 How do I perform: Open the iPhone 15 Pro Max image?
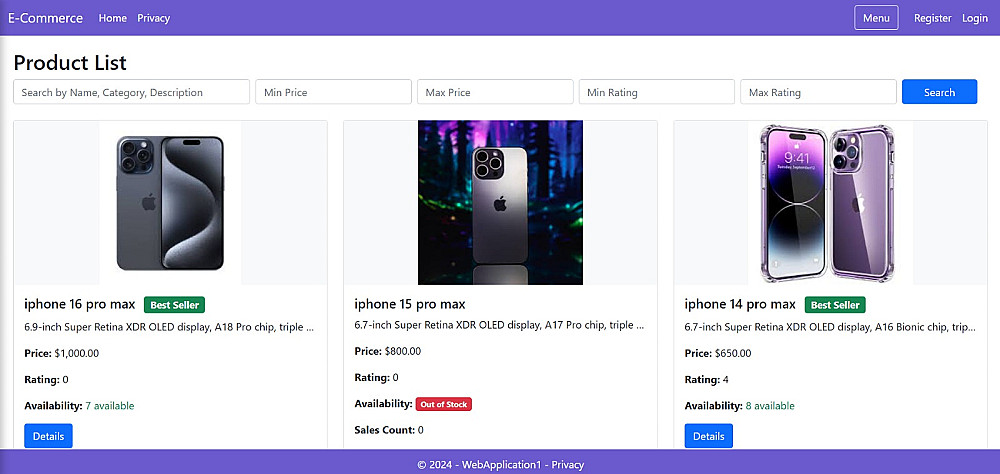(500, 203)
